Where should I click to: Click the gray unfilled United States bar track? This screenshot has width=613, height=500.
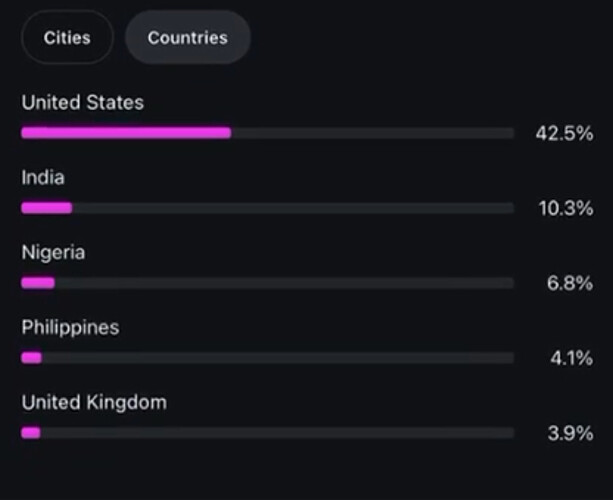[x=372, y=133]
